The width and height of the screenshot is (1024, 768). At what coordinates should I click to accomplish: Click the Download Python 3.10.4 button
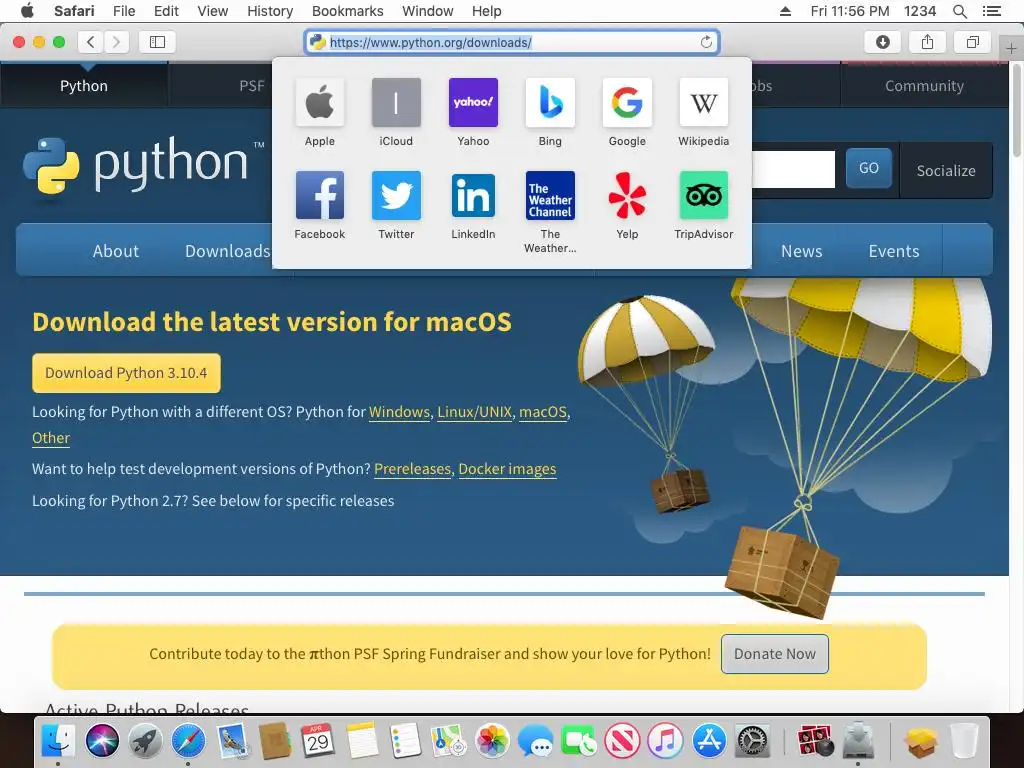coord(126,373)
